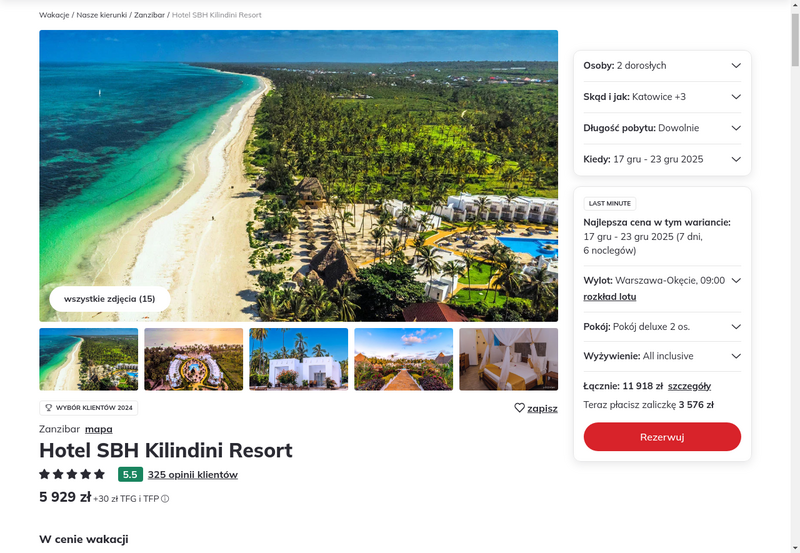Open the TFG and TFP info icon

tap(165, 499)
